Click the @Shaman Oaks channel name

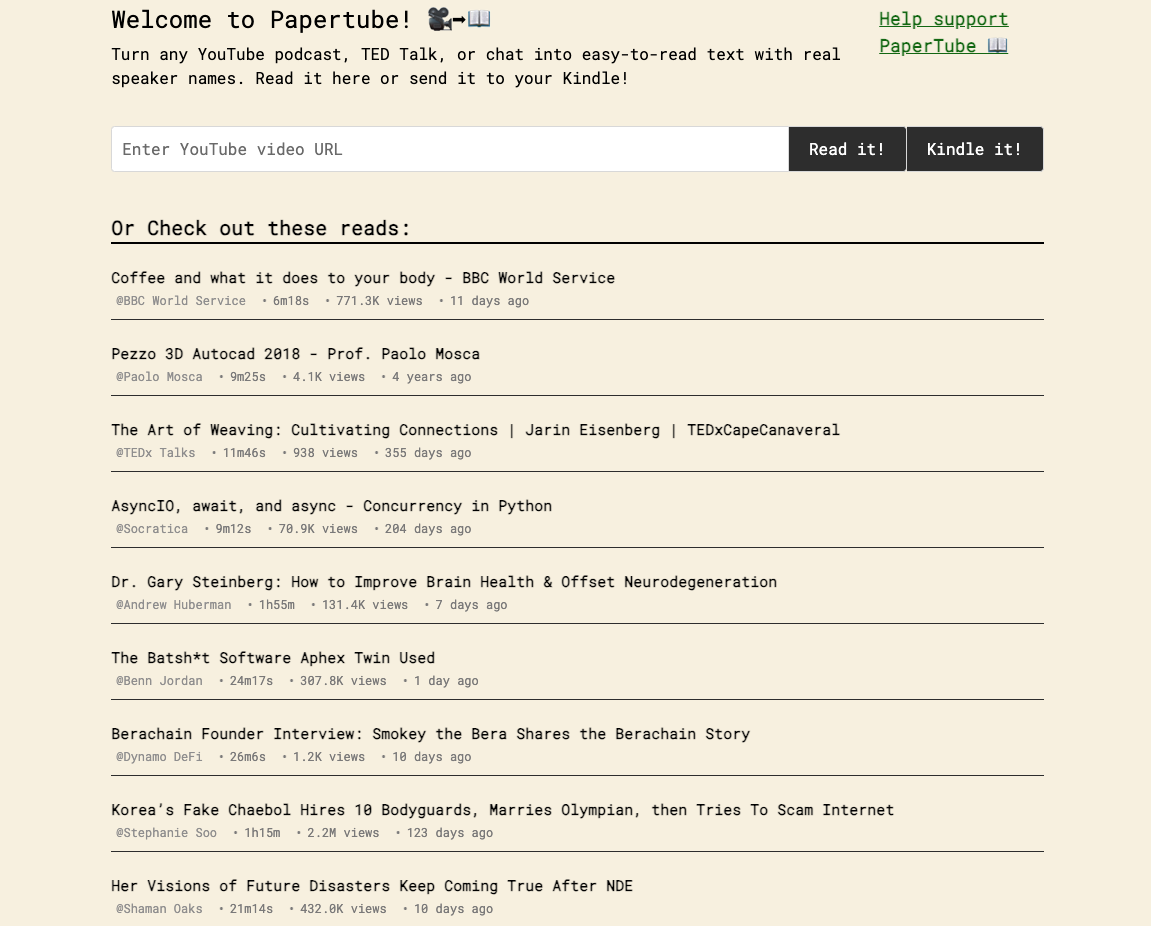(x=159, y=909)
